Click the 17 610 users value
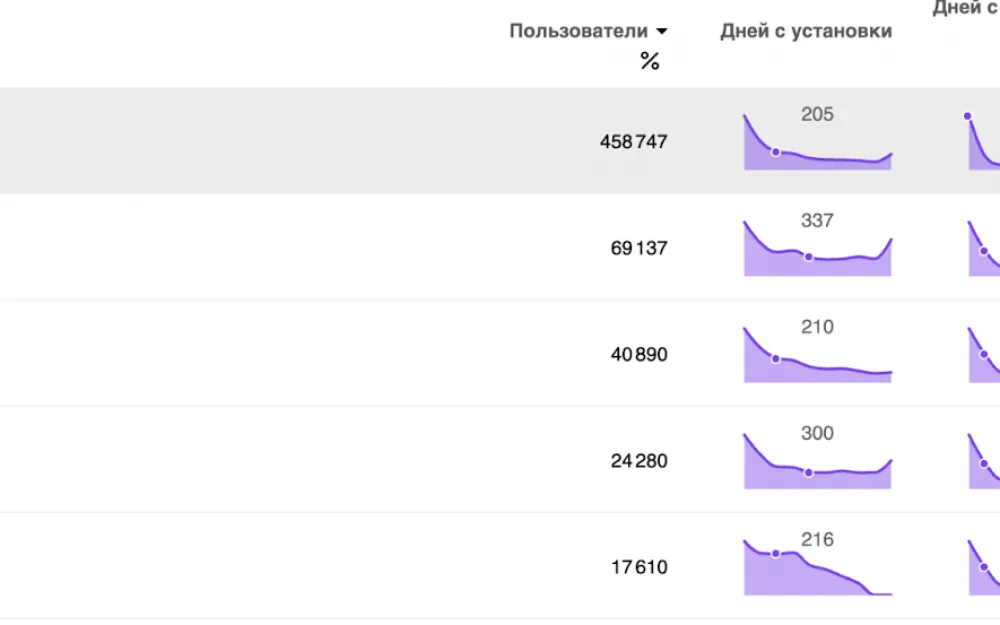Image resolution: width=1000 pixels, height=625 pixels. click(x=639, y=567)
